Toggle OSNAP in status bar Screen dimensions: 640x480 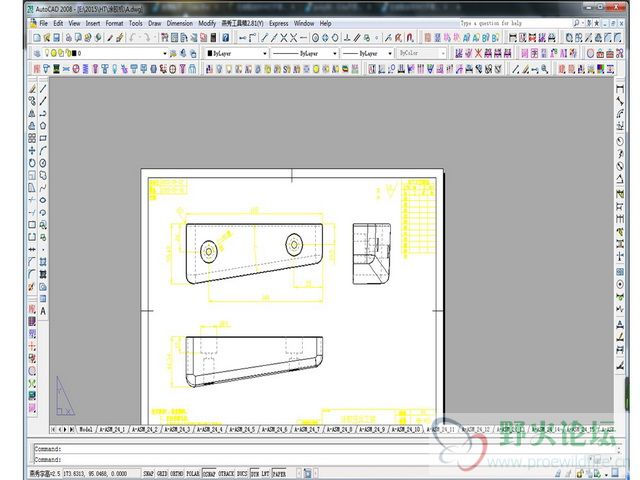(x=209, y=473)
